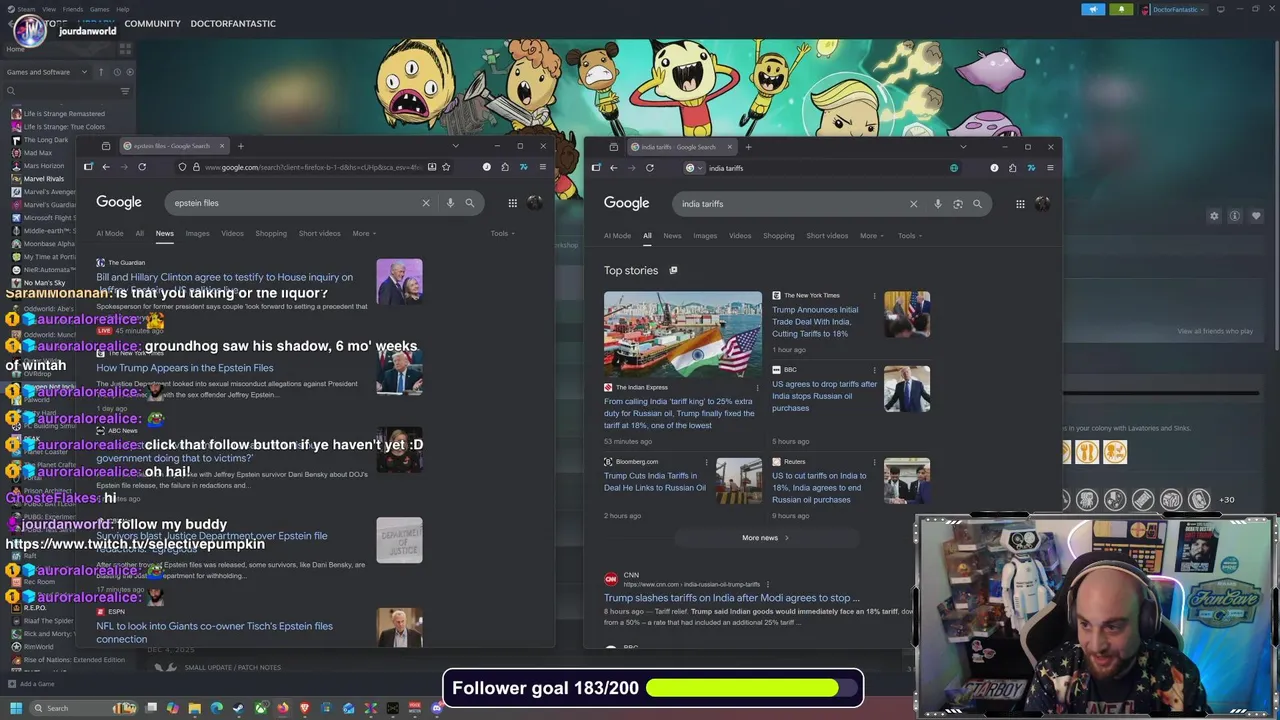
Task: Open Brave browser from the taskbar
Action: point(305,708)
